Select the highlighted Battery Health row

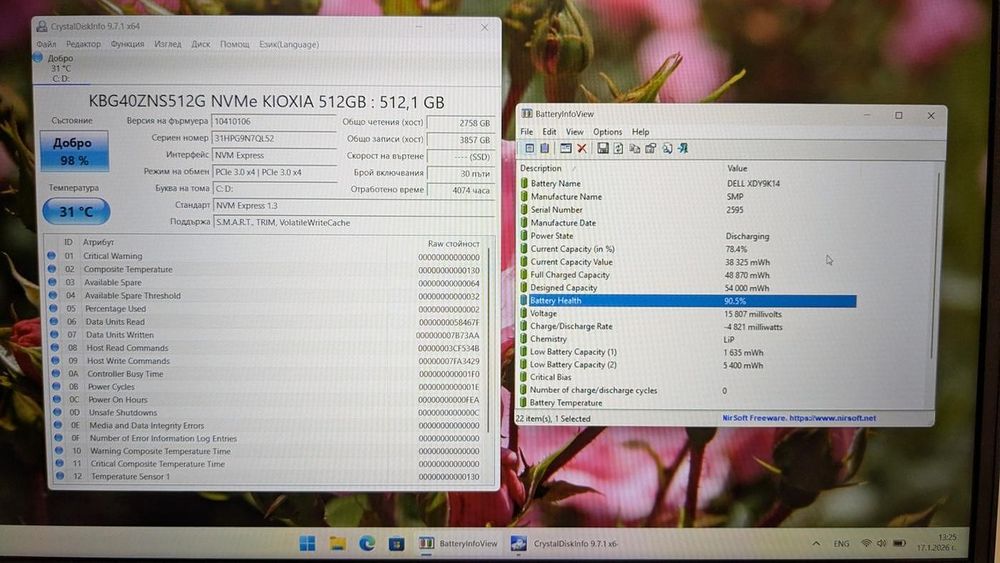688,300
